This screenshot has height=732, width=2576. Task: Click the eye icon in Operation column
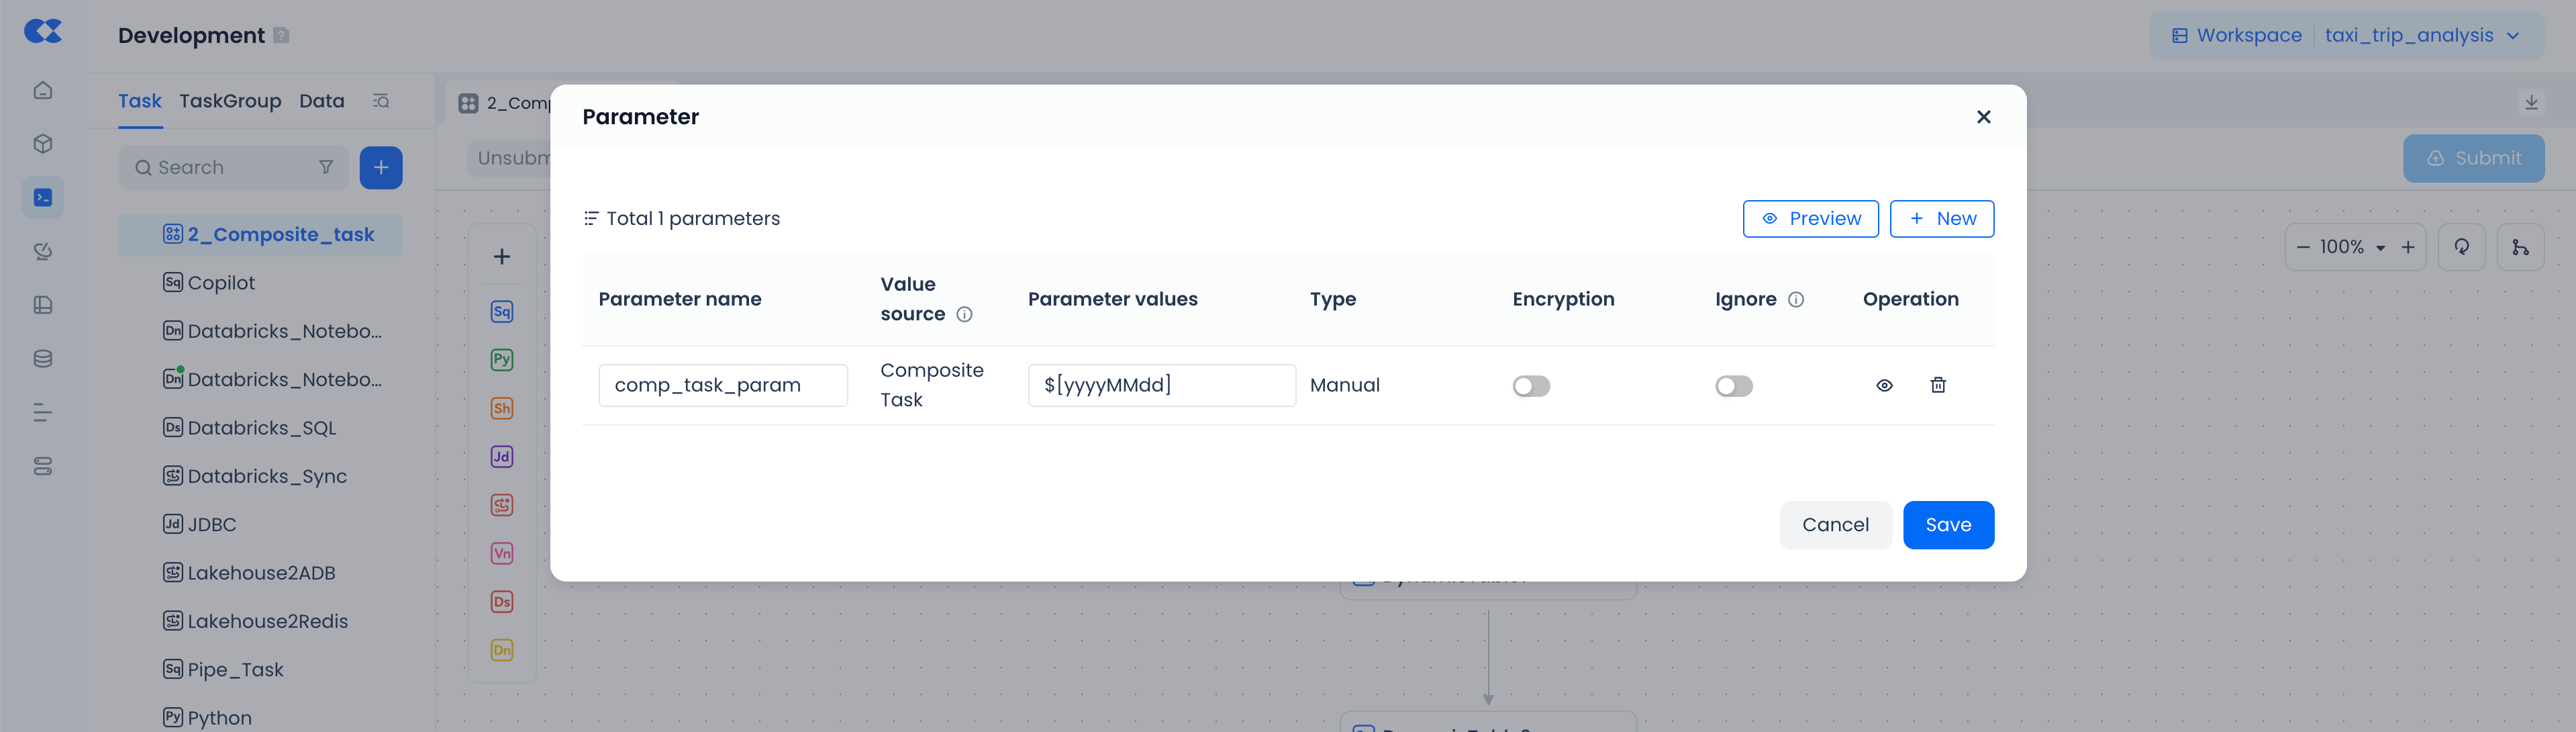(x=1884, y=385)
